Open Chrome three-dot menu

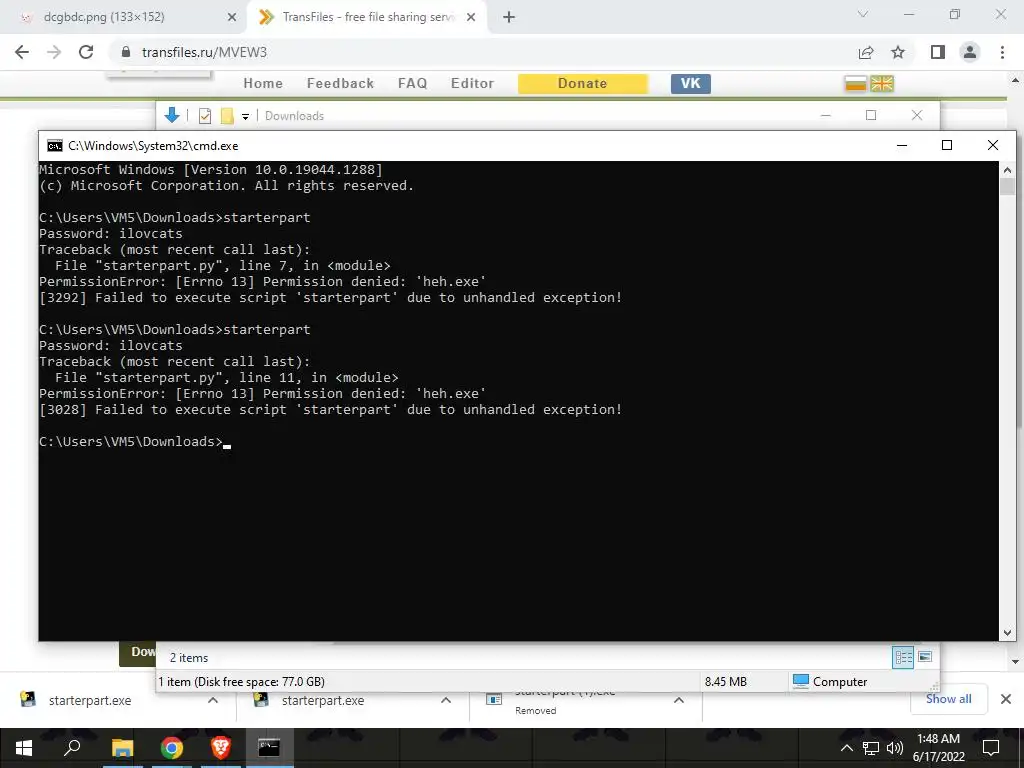pos(1002,52)
